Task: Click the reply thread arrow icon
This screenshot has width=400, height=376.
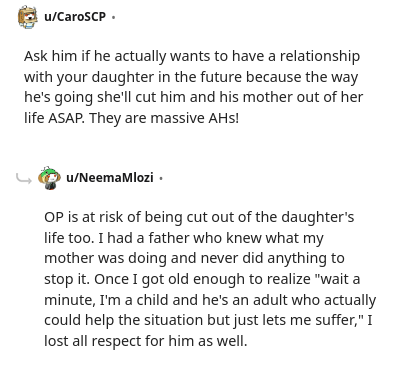Action: tap(24, 179)
